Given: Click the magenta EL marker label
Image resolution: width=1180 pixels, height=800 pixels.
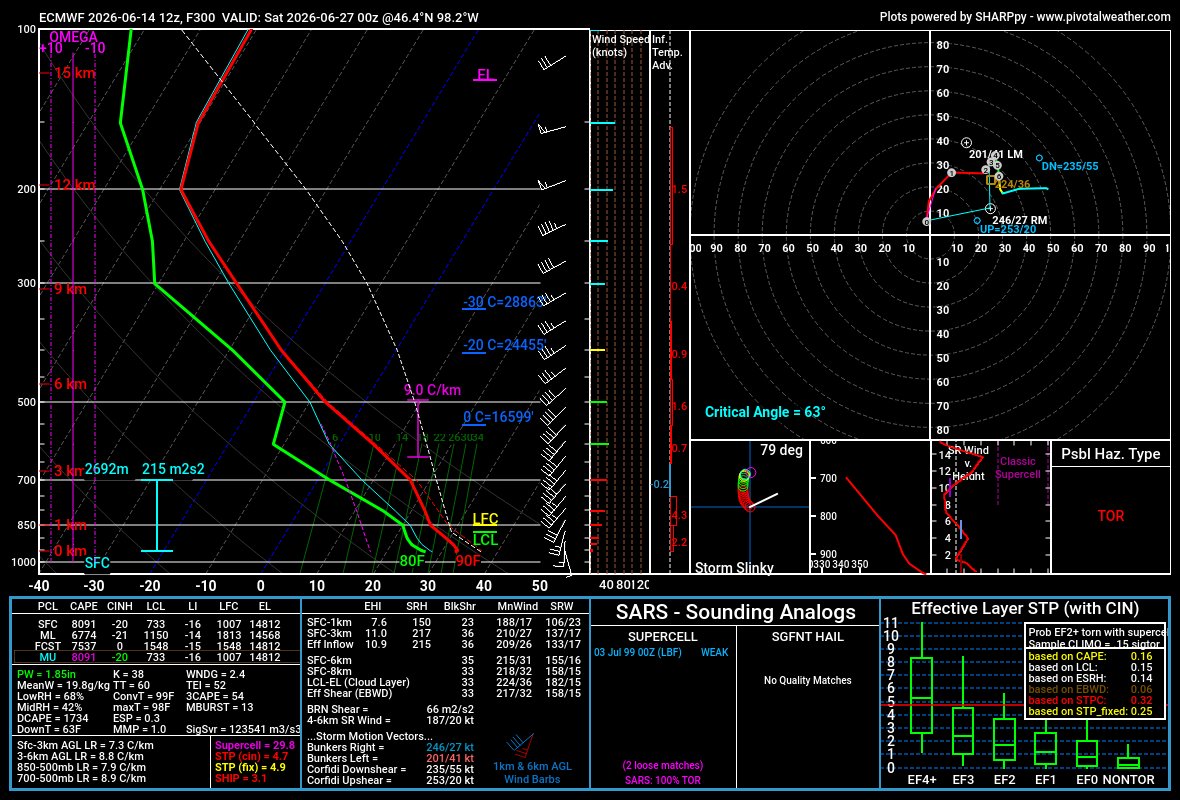Looking at the screenshot, I should [485, 75].
